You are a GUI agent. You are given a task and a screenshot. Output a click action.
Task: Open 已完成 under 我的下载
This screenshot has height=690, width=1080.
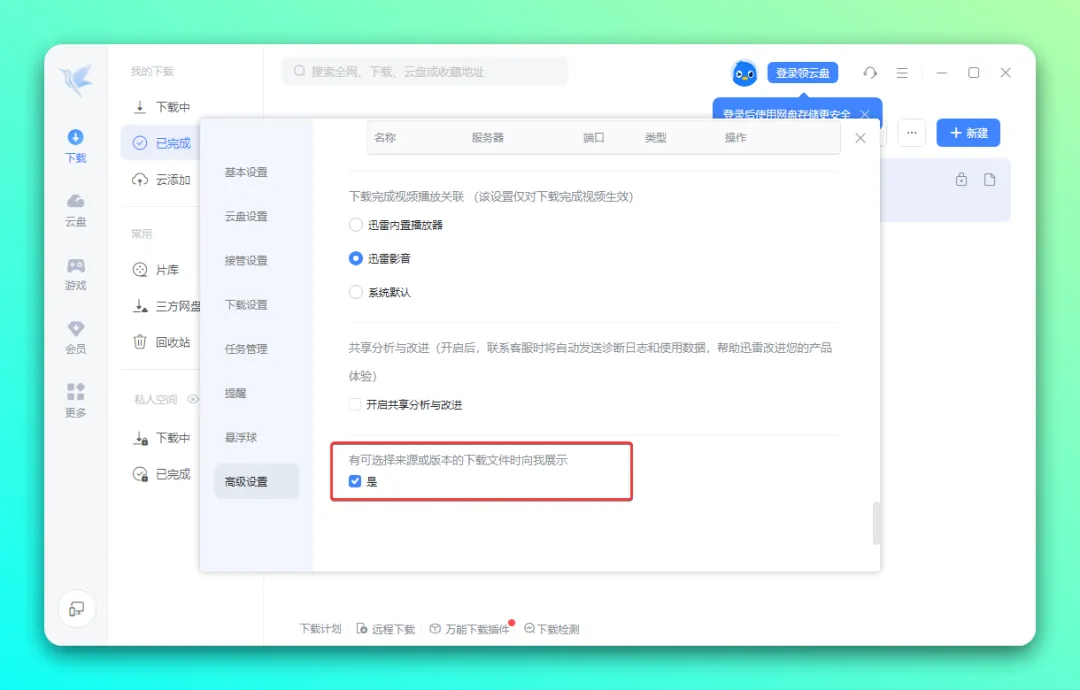coord(160,143)
